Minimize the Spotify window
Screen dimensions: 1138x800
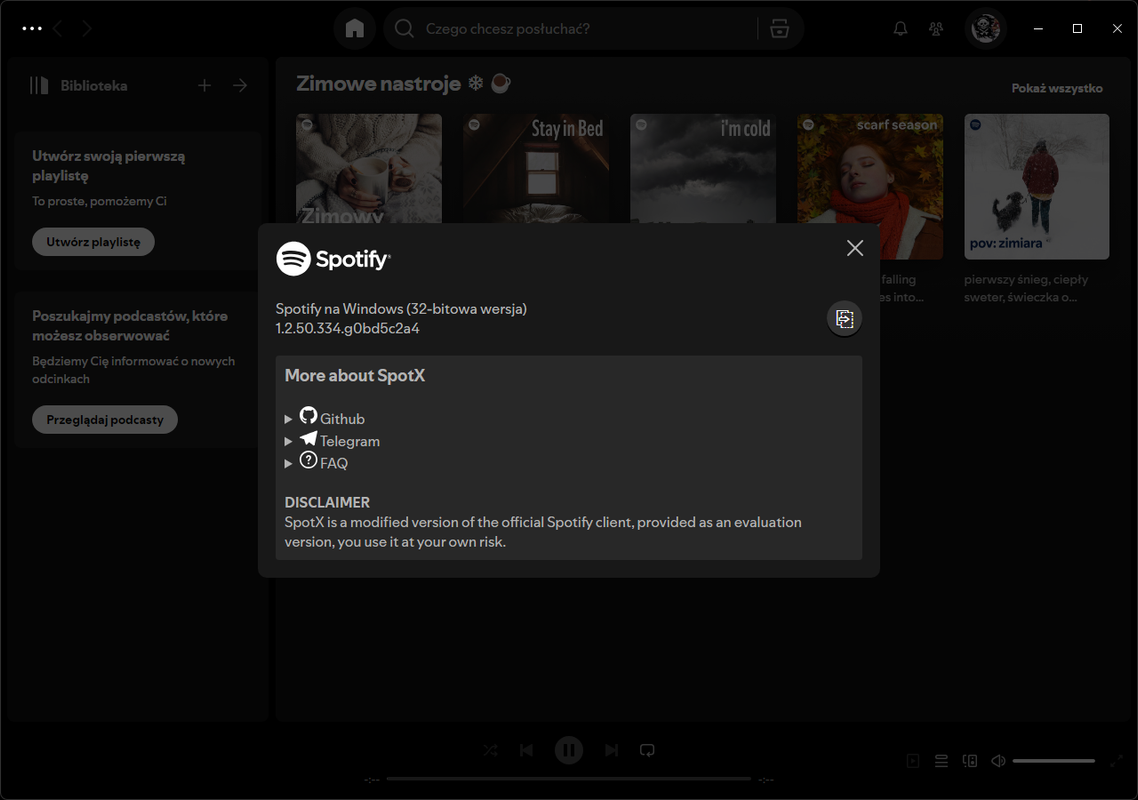(x=1039, y=28)
